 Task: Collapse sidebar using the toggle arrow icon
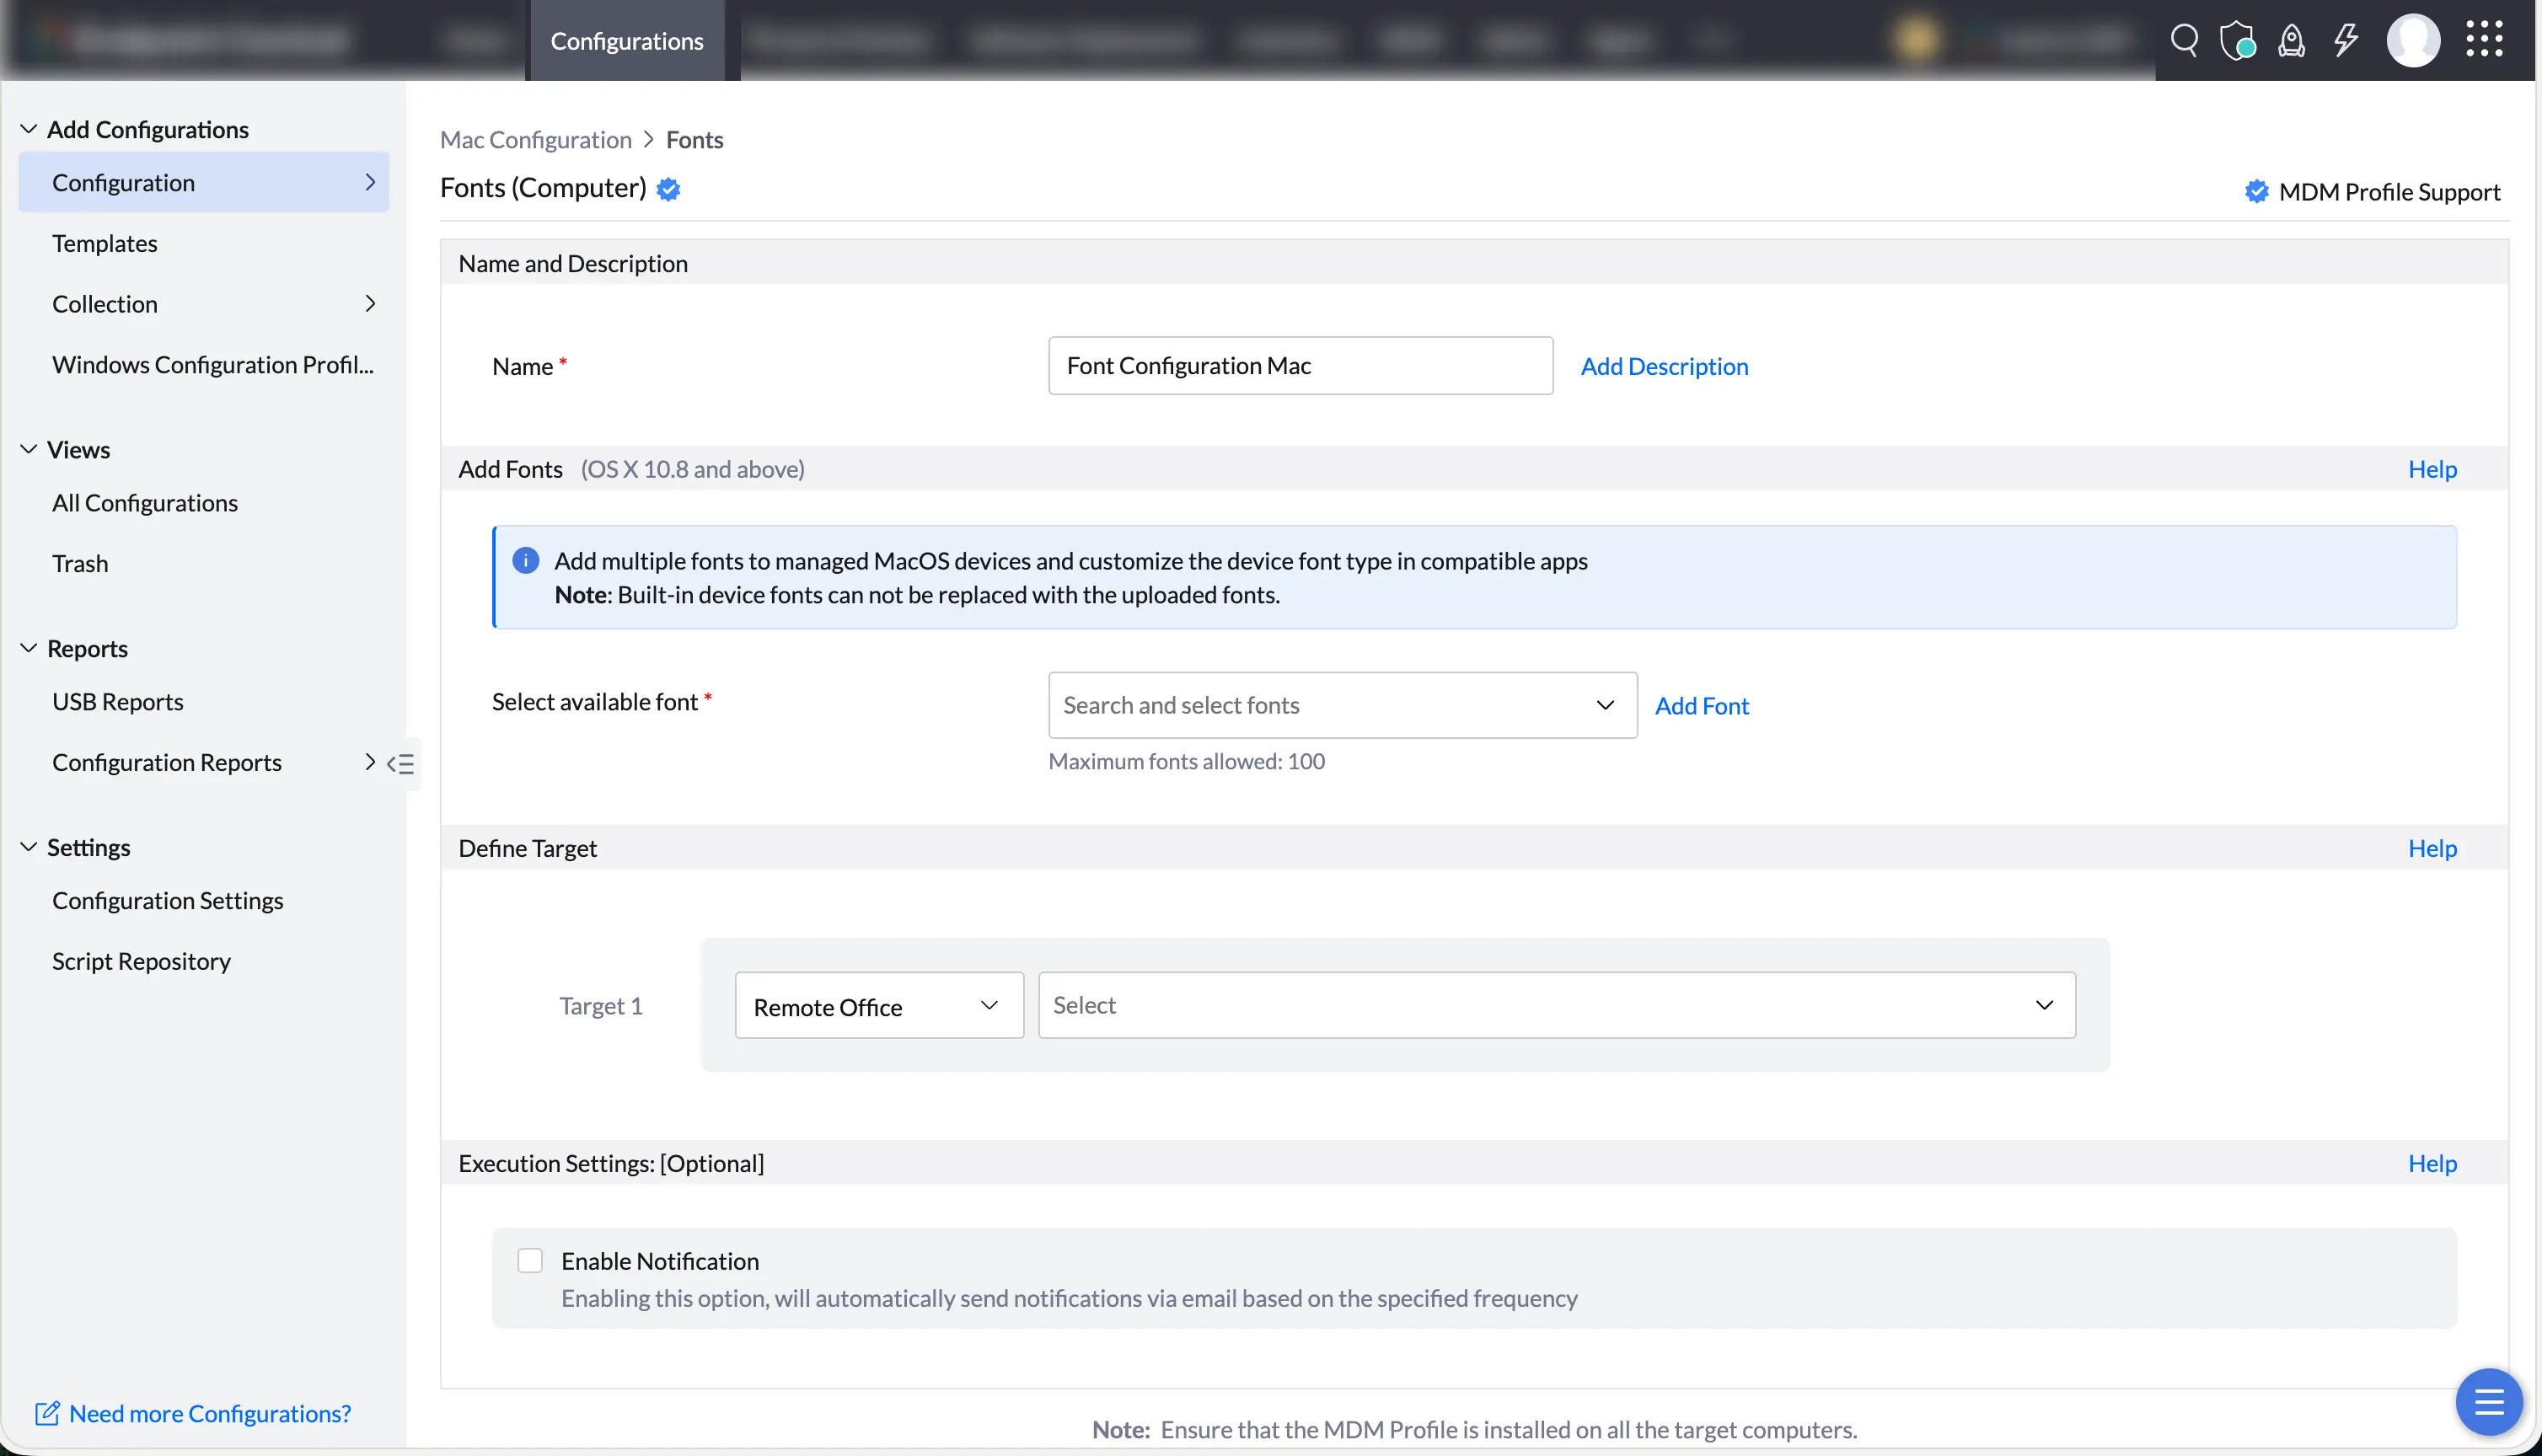click(401, 764)
